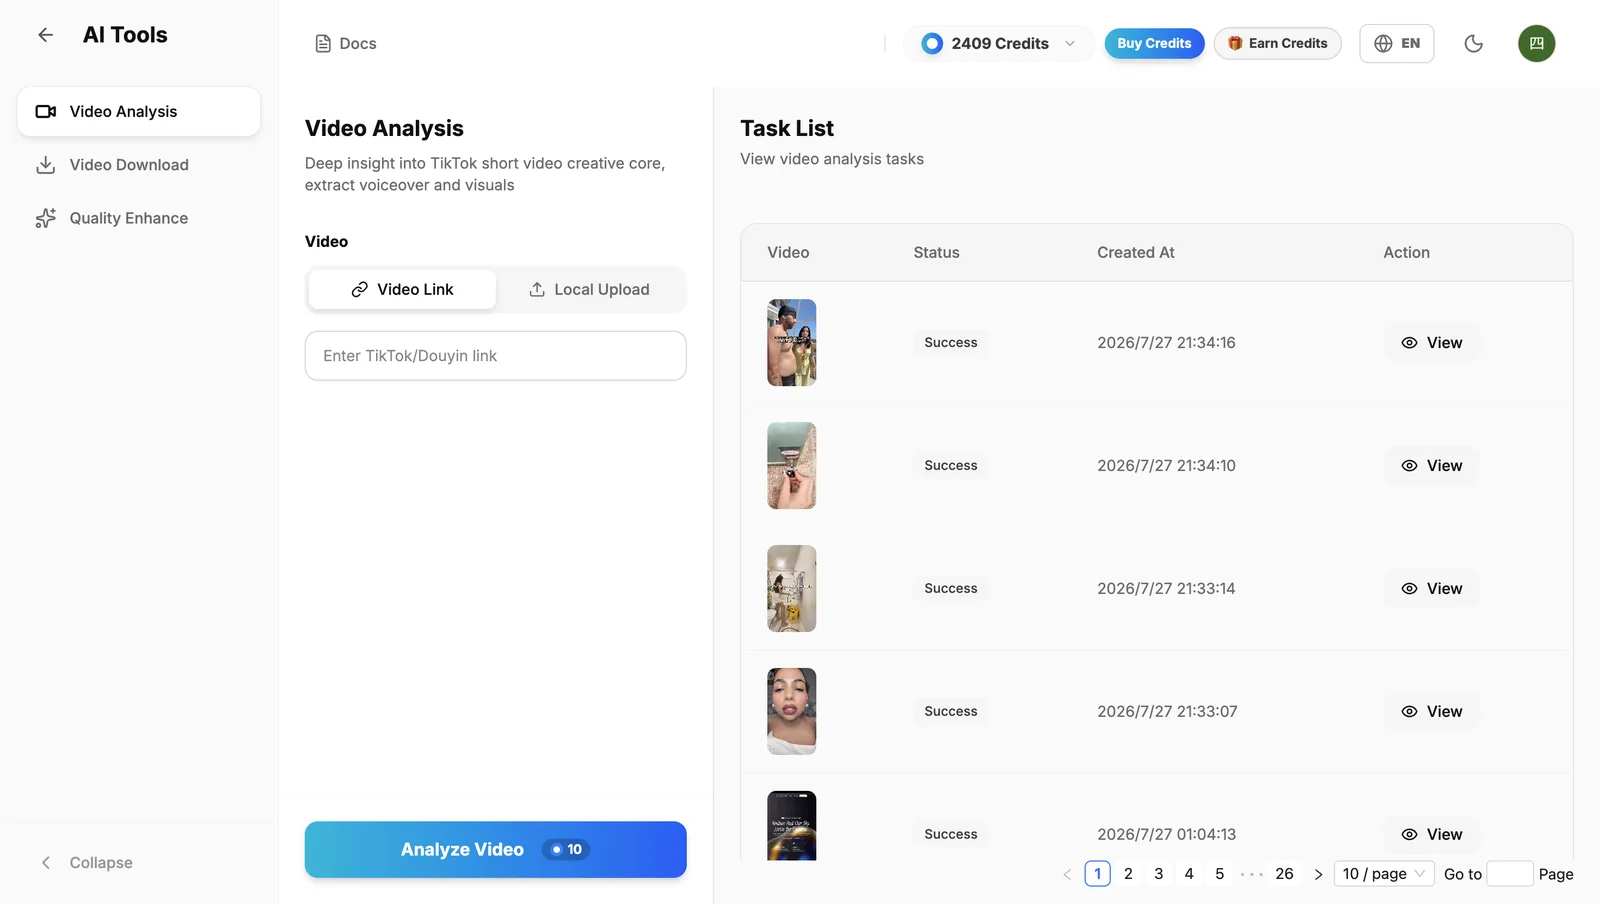Expand the 2409 Credits dropdown

[998, 44]
